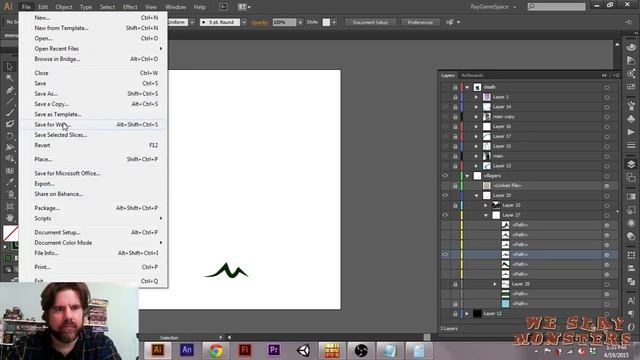Select the Artboard tool

click(10, 207)
